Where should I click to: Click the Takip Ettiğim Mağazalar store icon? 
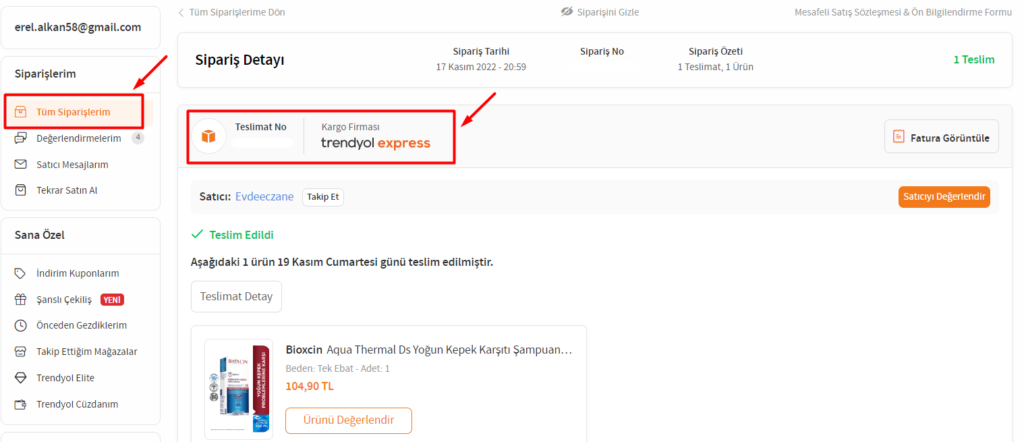[x=21, y=352]
